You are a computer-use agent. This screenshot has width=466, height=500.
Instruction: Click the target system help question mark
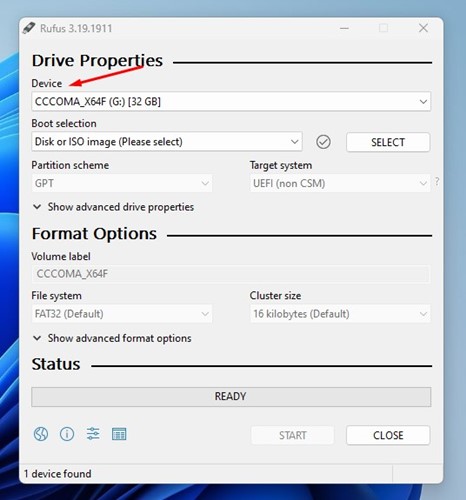coord(437,182)
